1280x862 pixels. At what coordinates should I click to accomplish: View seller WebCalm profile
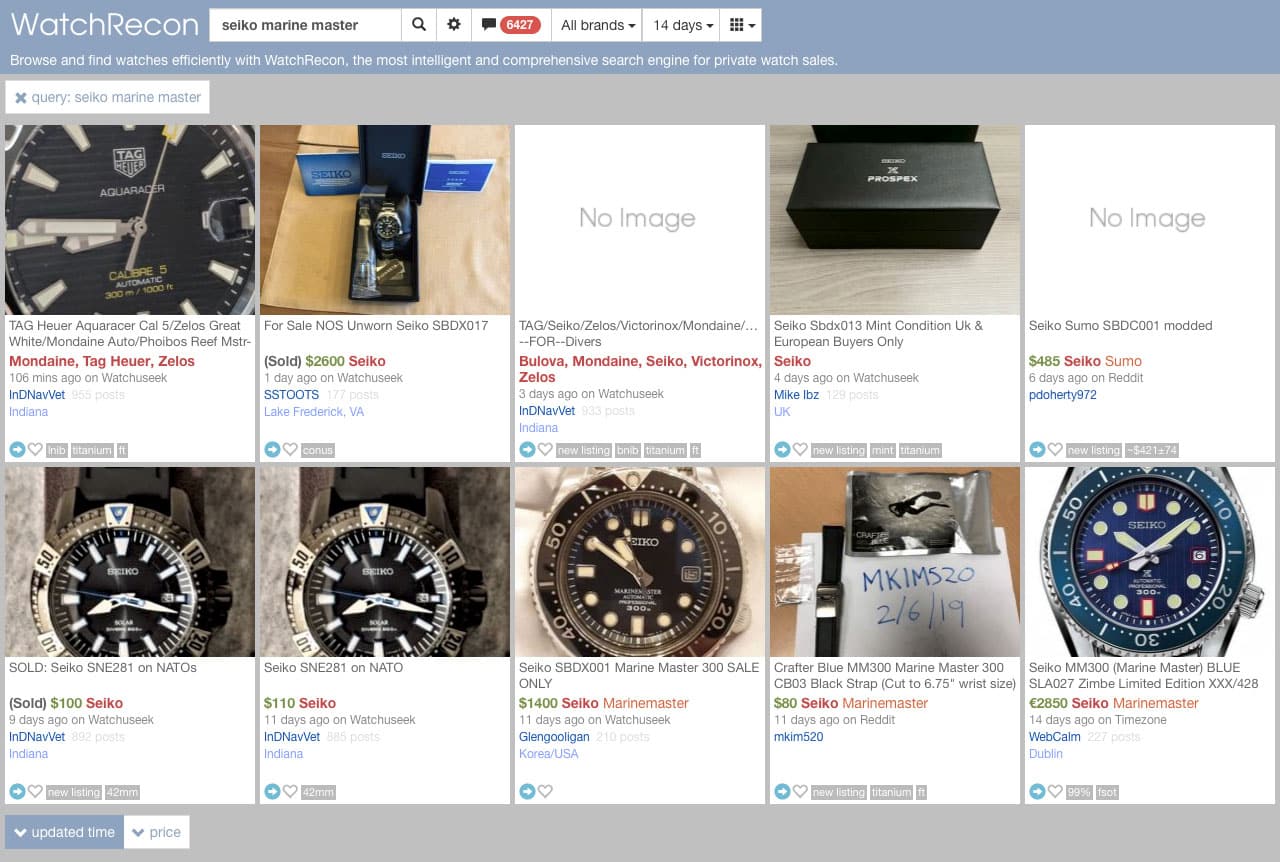click(x=1055, y=737)
